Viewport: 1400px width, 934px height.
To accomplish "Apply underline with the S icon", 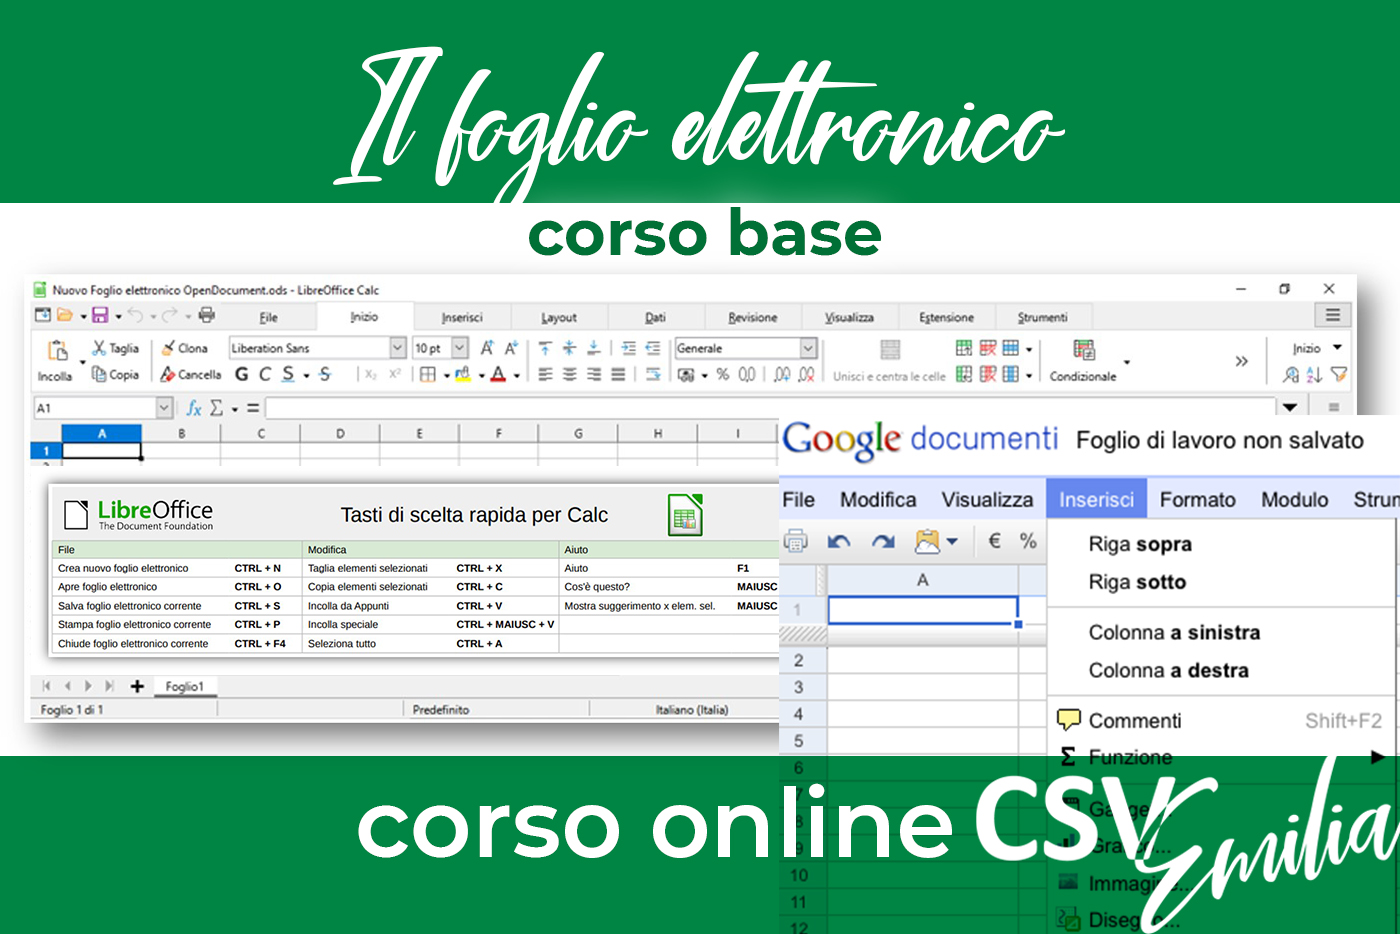I will [288, 374].
